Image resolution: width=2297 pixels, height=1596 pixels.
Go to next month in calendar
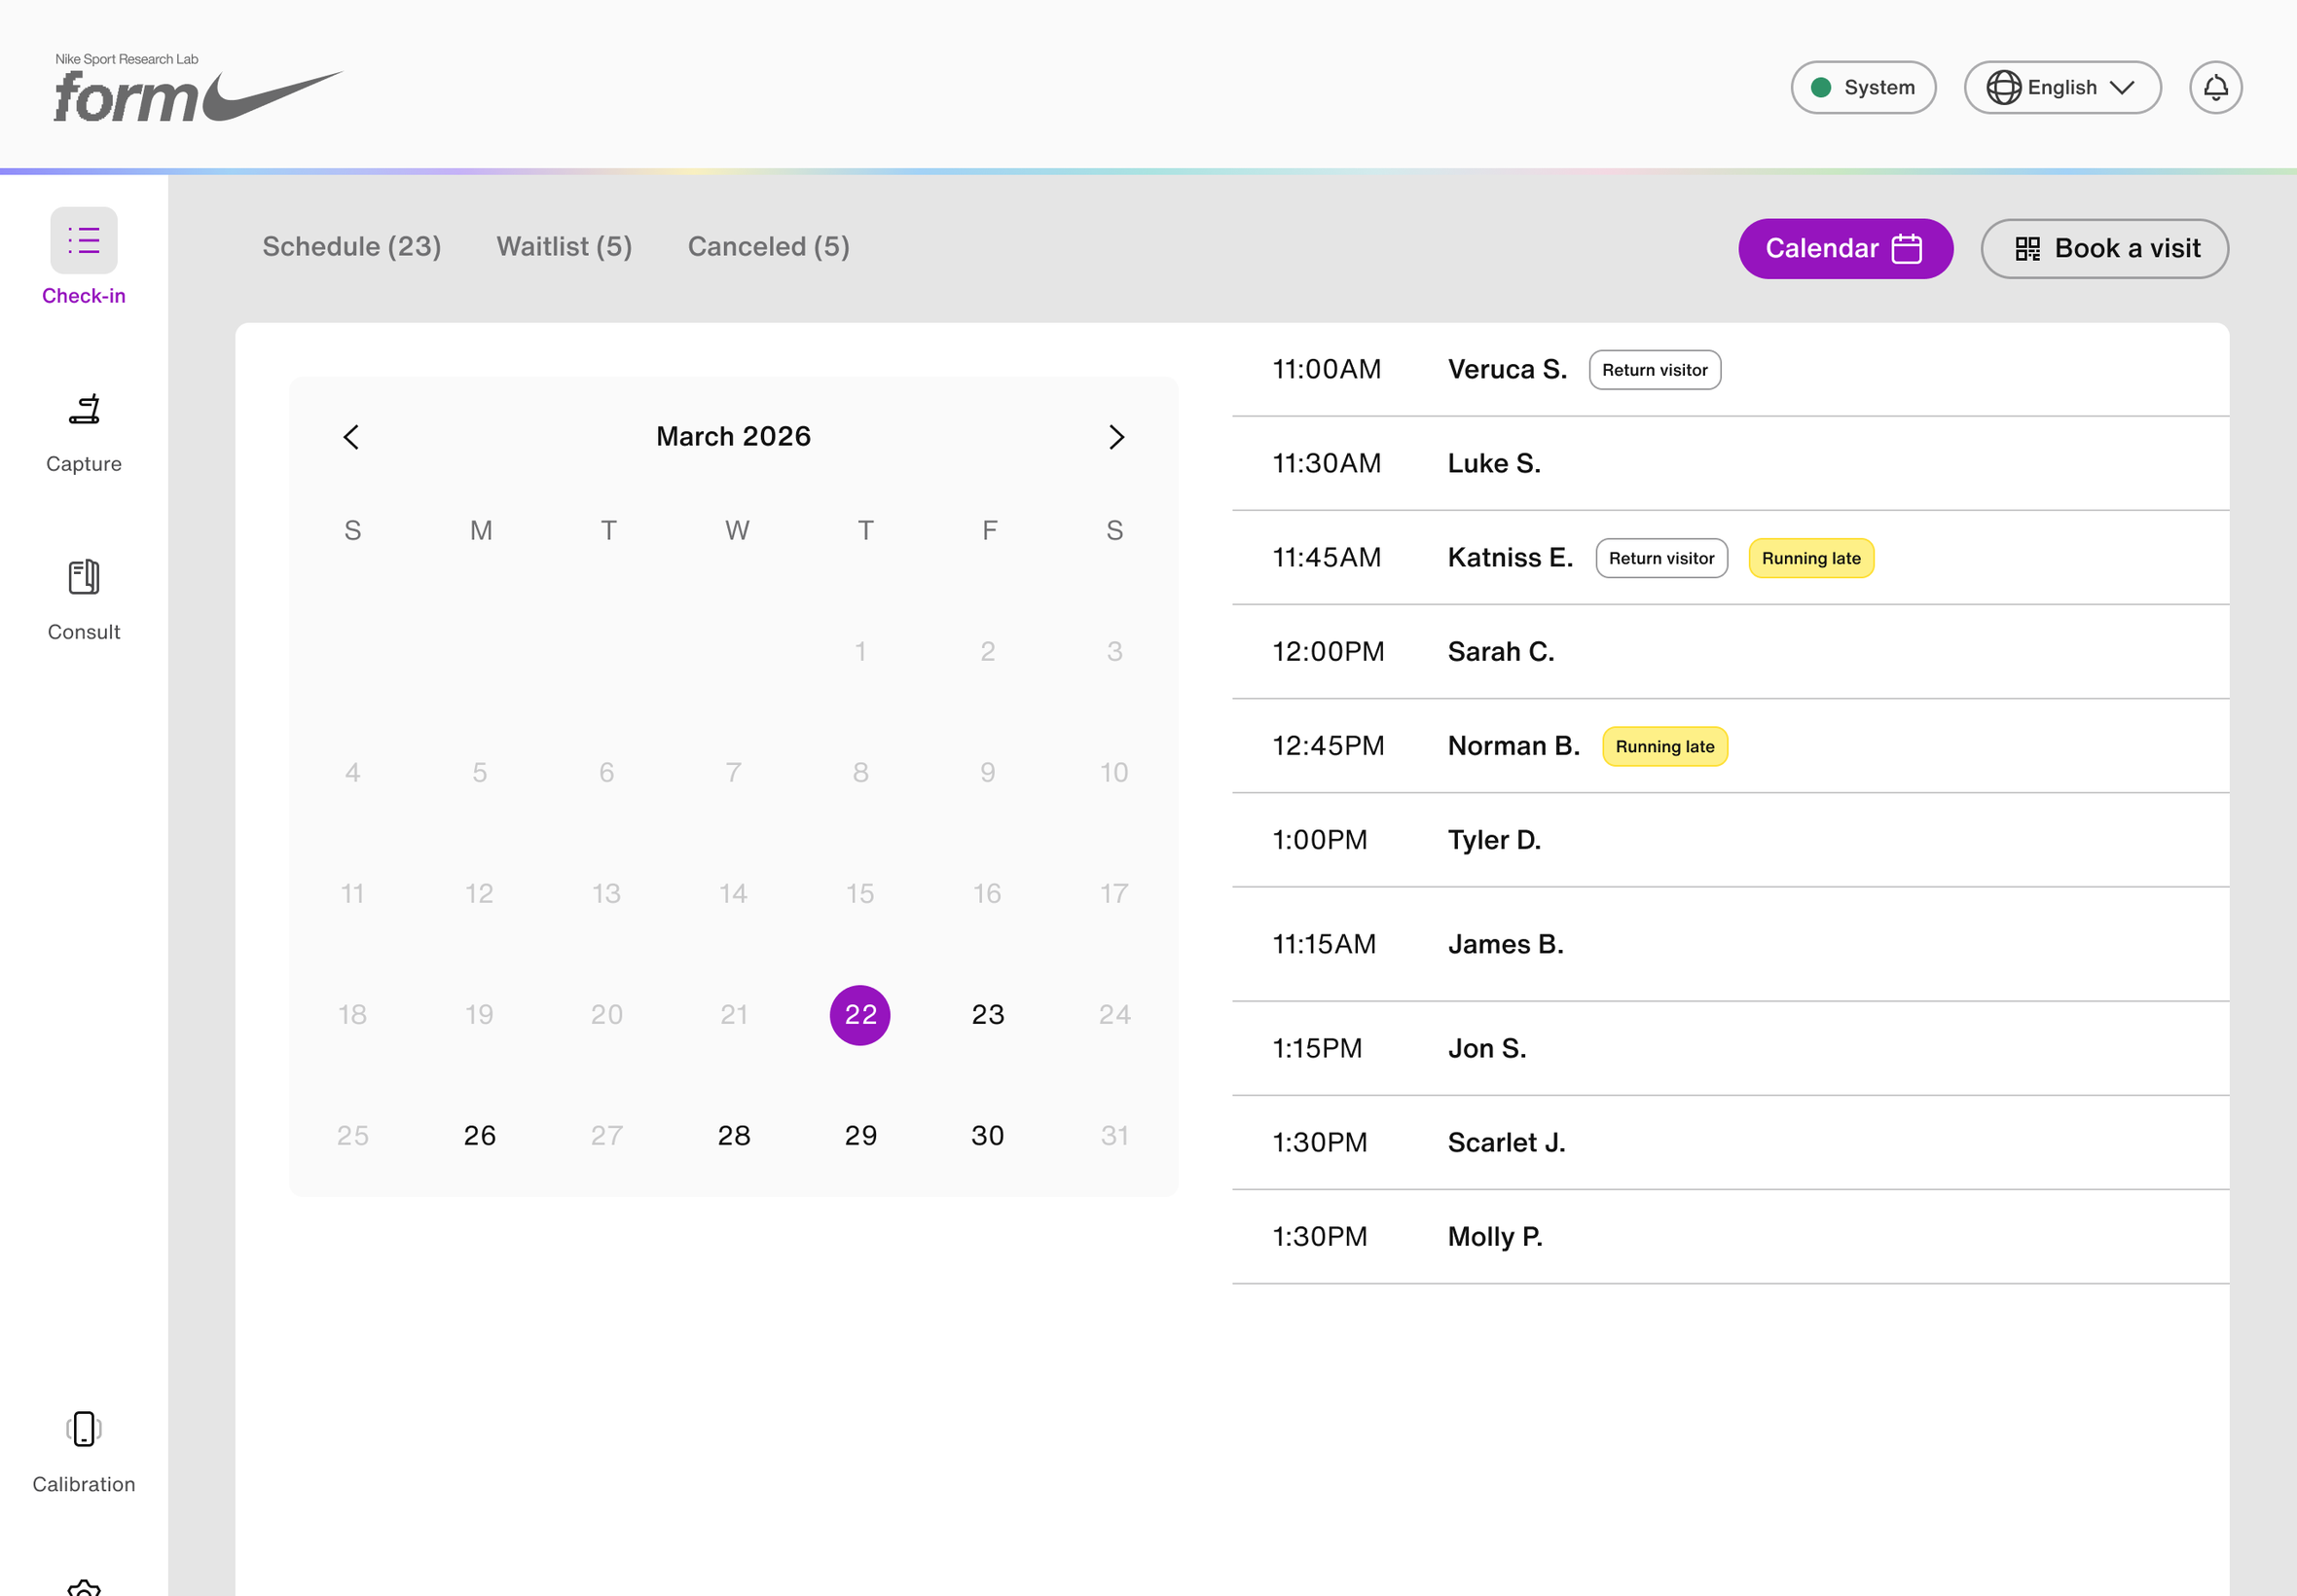click(1116, 437)
